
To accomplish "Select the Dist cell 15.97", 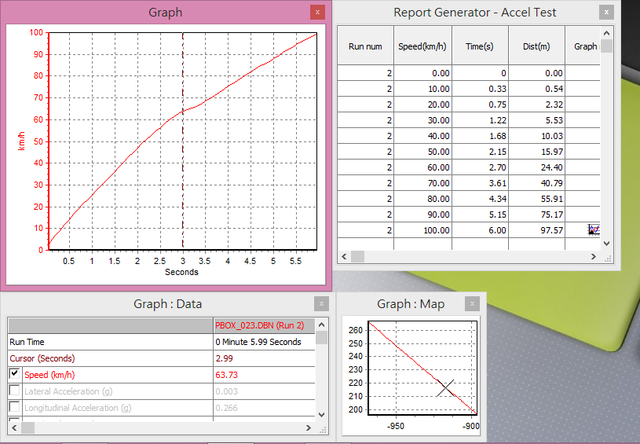I will point(537,151).
